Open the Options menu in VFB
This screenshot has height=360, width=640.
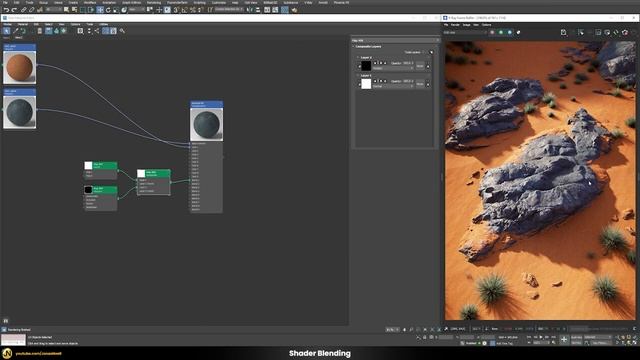(486, 25)
